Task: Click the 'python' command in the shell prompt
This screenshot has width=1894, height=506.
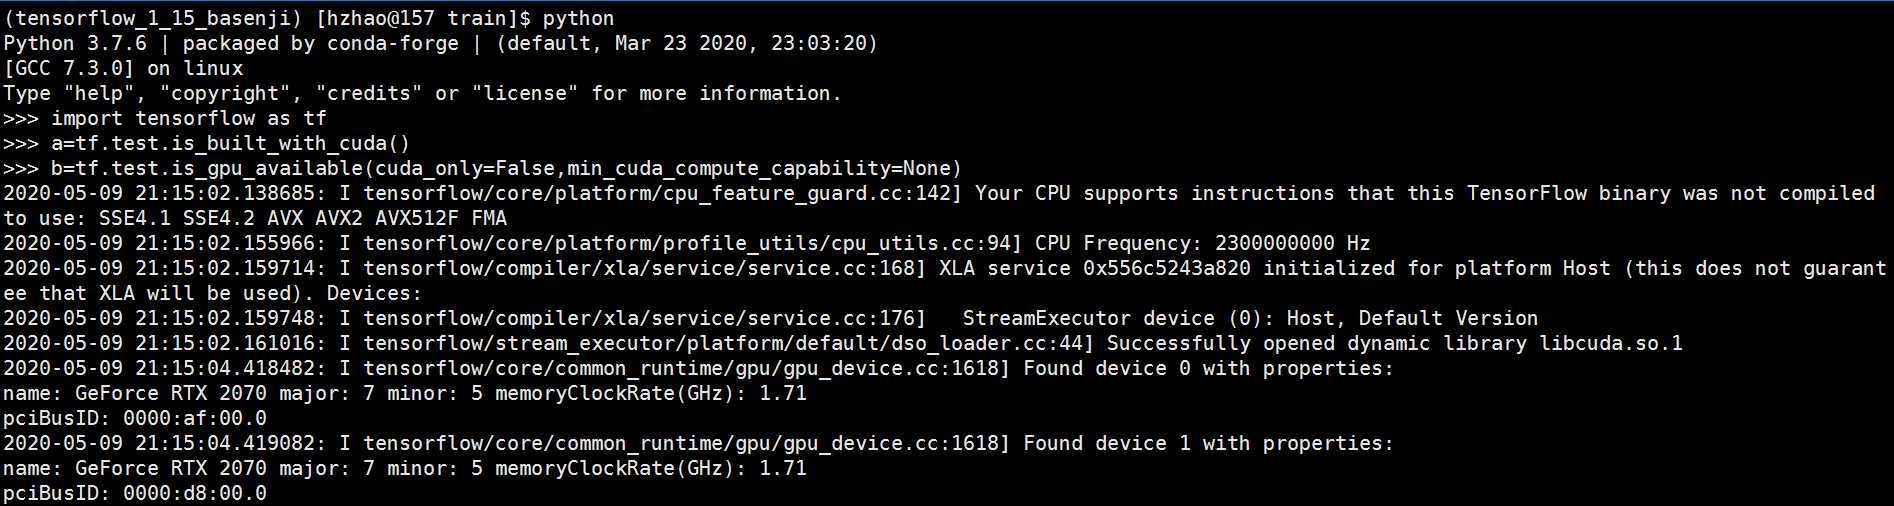Action: click(578, 18)
